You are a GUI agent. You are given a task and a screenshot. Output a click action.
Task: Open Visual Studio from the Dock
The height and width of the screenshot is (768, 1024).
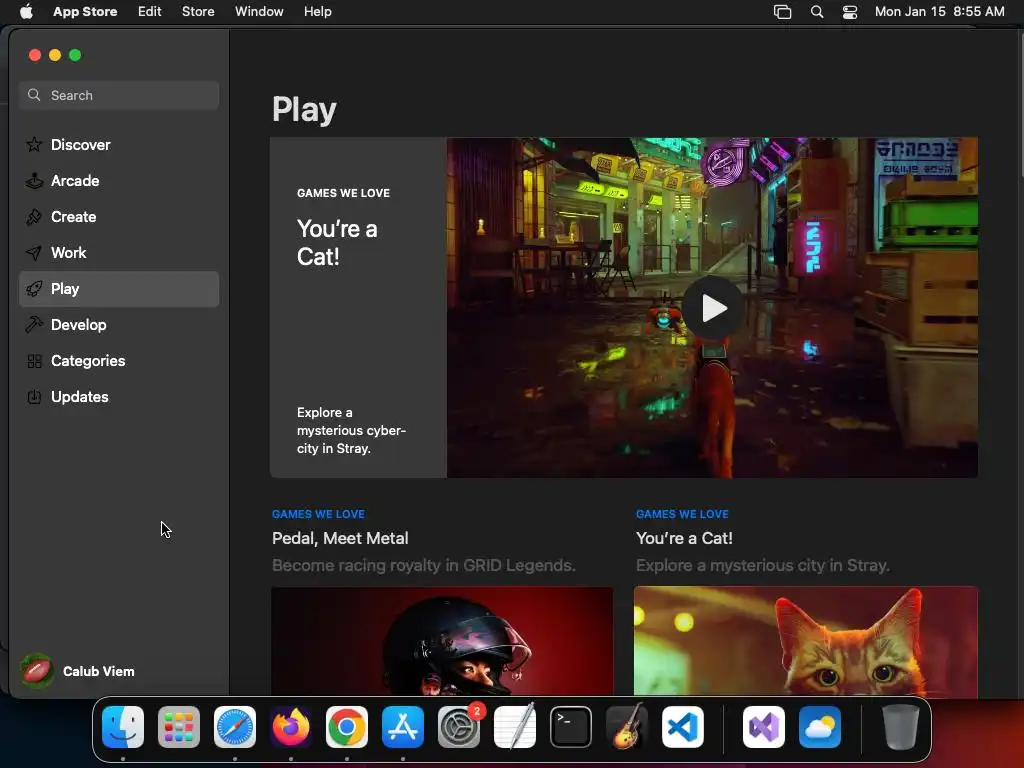coord(764,727)
